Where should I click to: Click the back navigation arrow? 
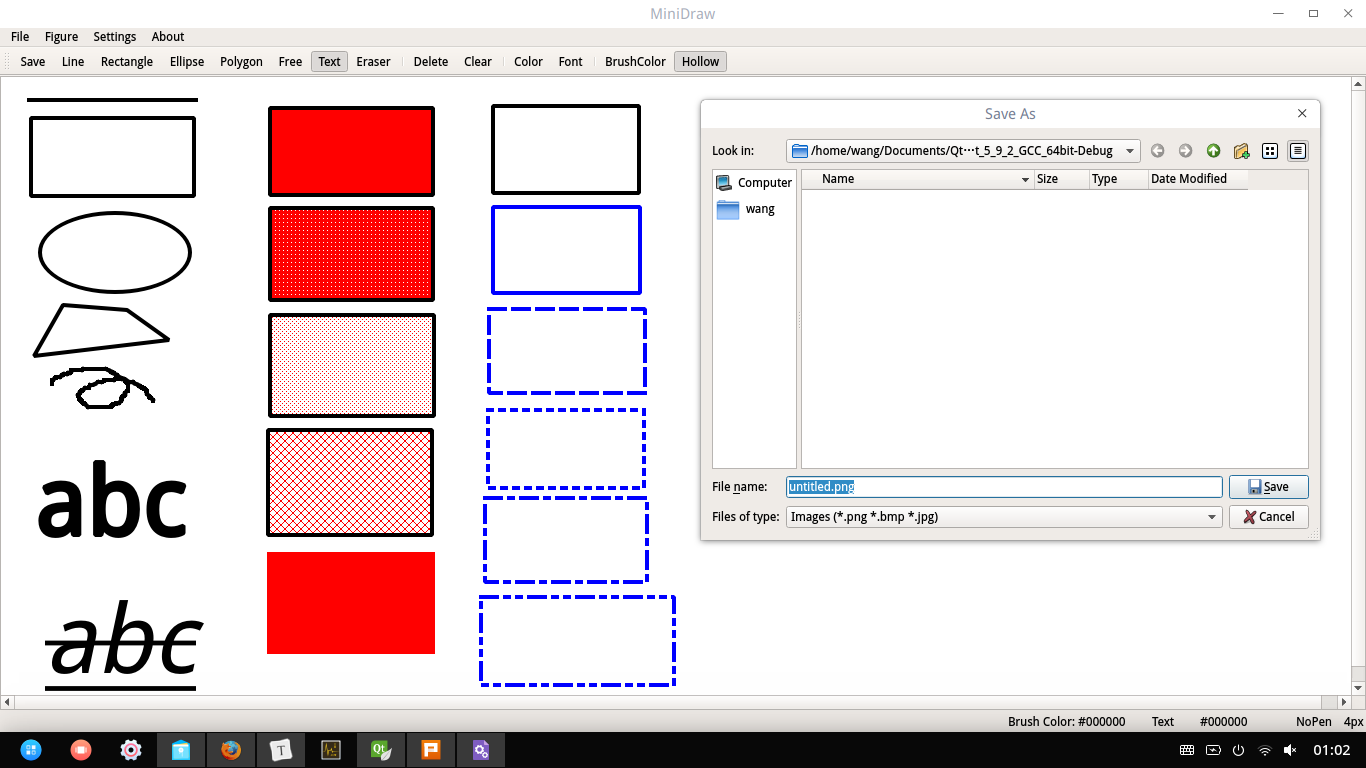(x=1157, y=150)
